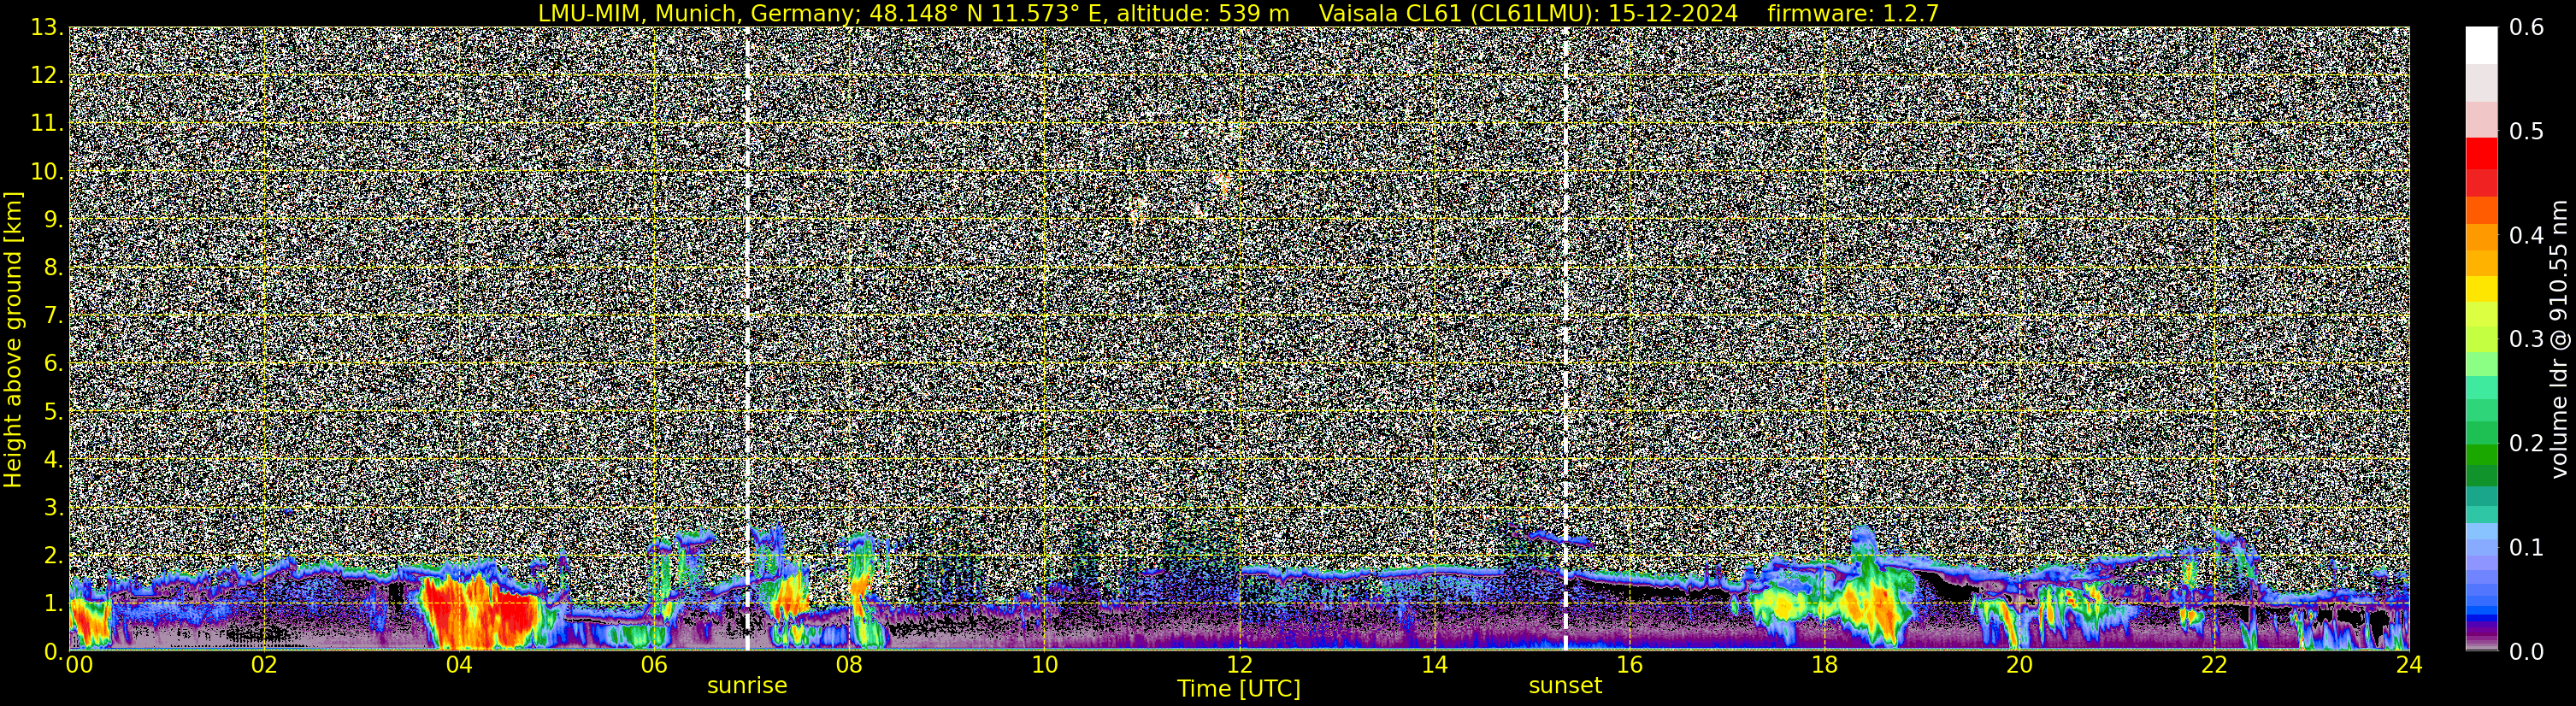Click the "Time [UTC]" axis title
Screen dimensions: 2576x706
1239,689
